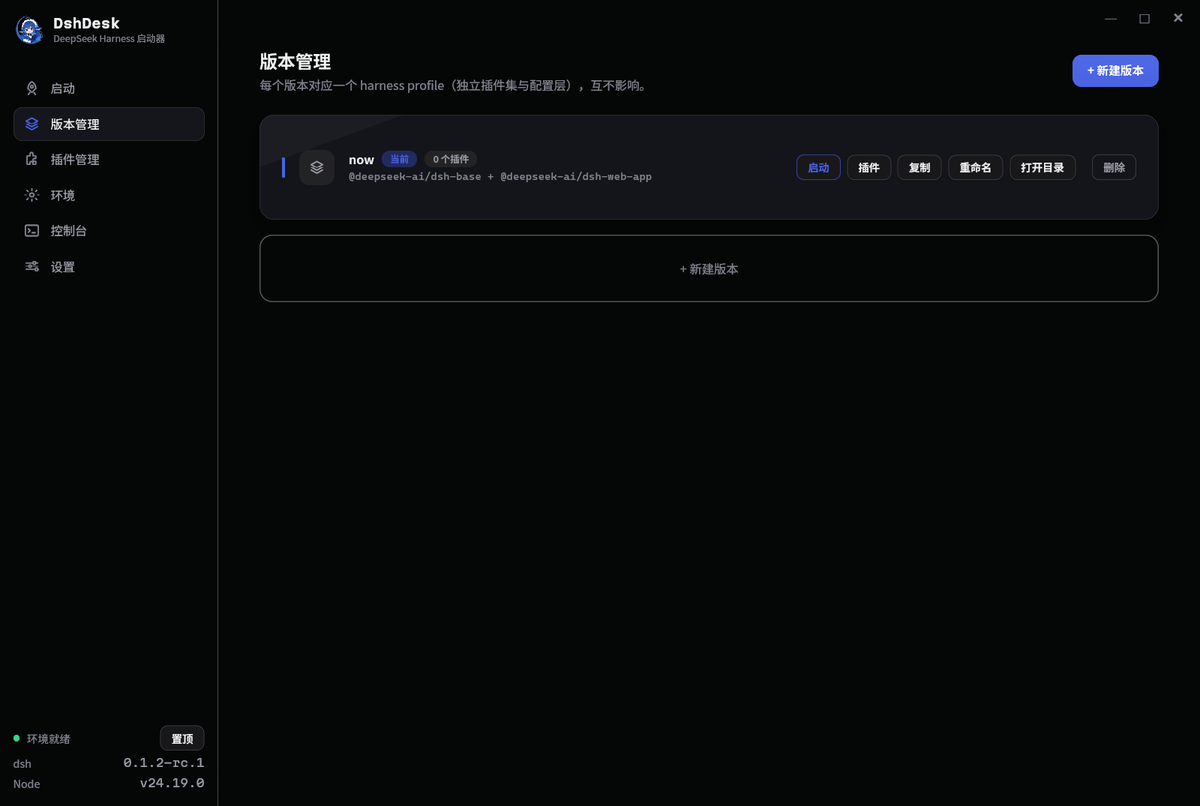Screen dimensions: 1200x806
Task: Duplicate the now version with 复制
Action: click(x=919, y=168)
